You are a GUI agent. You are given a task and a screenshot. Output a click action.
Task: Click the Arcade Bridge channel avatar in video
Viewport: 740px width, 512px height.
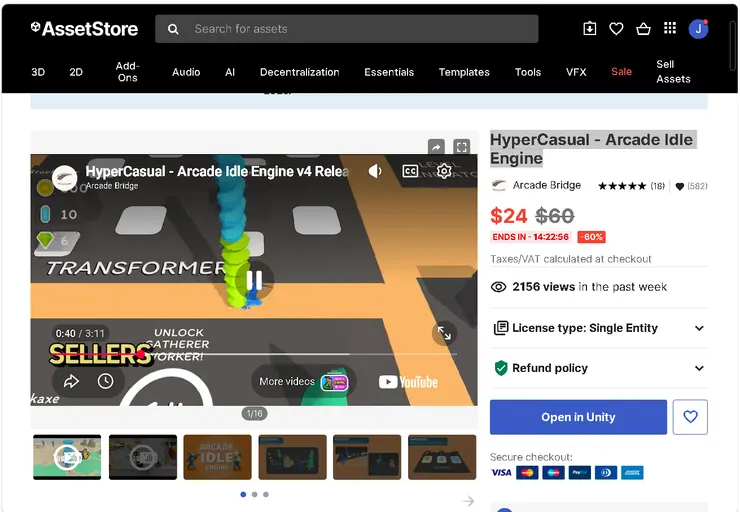click(x=64, y=177)
